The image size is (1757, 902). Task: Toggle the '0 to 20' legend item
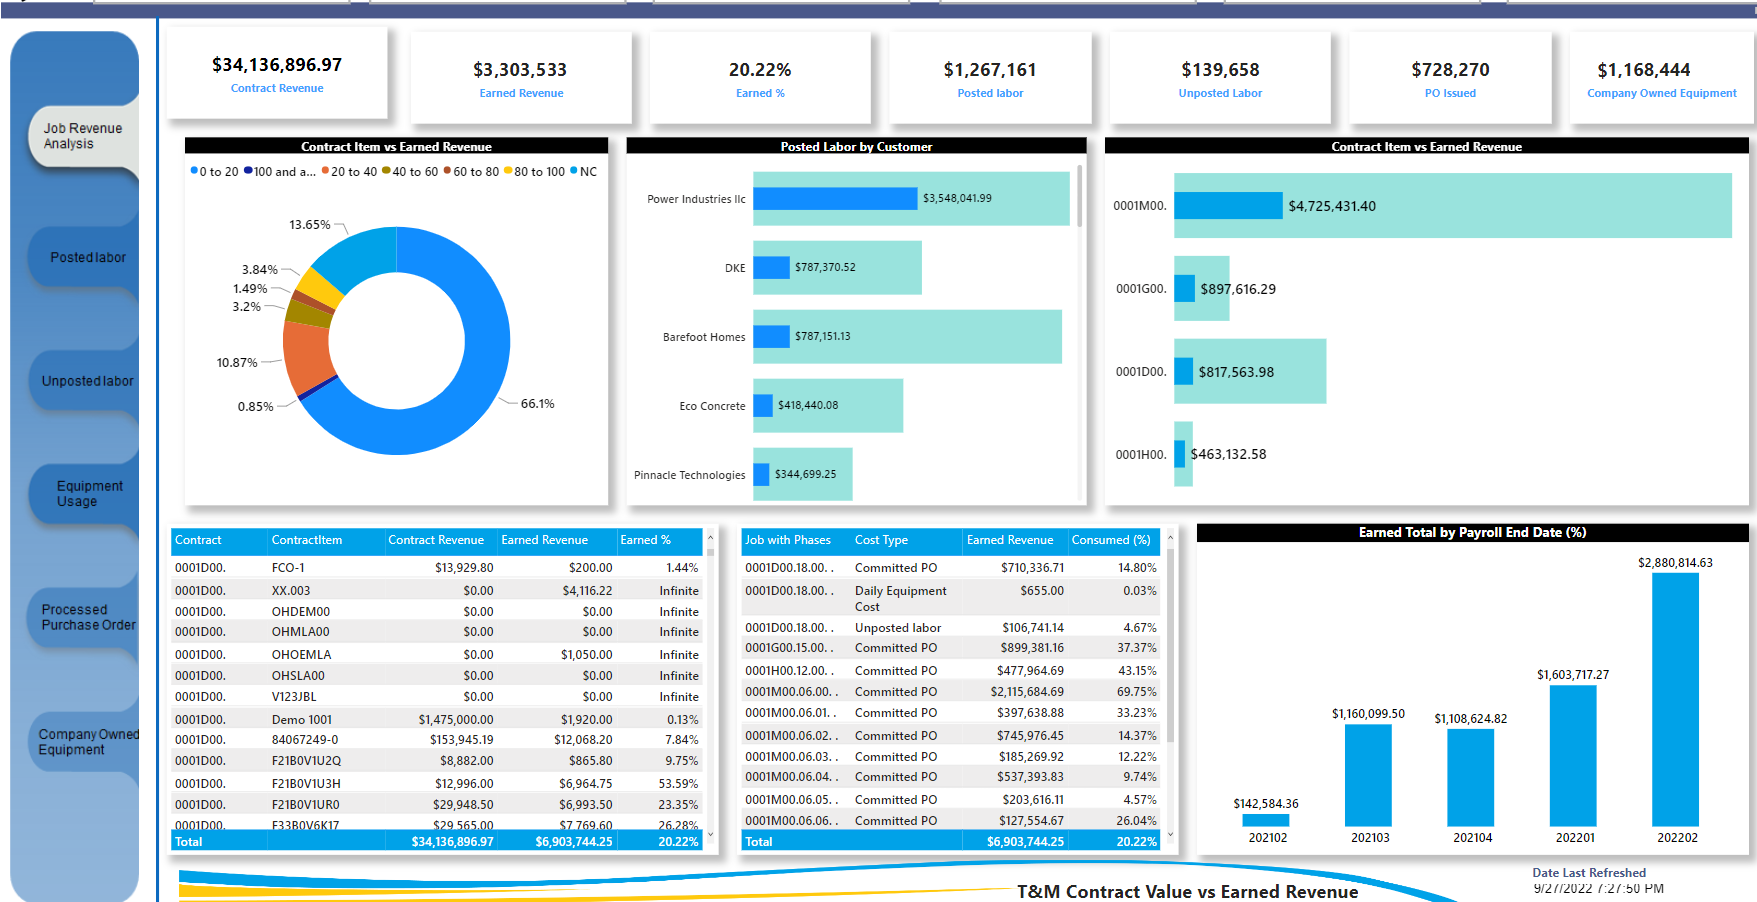pyautogui.click(x=213, y=171)
